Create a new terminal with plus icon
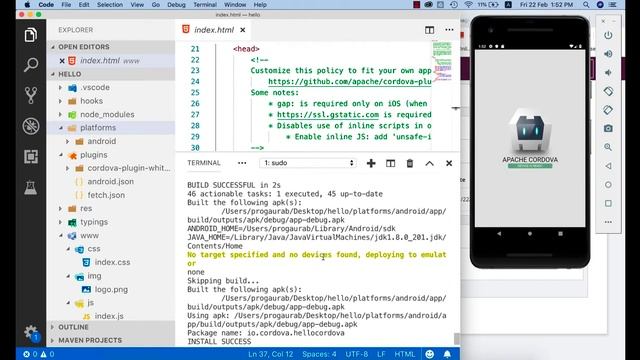Image resolution: width=640 pixels, height=360 pixels. (x=371, y=163)
